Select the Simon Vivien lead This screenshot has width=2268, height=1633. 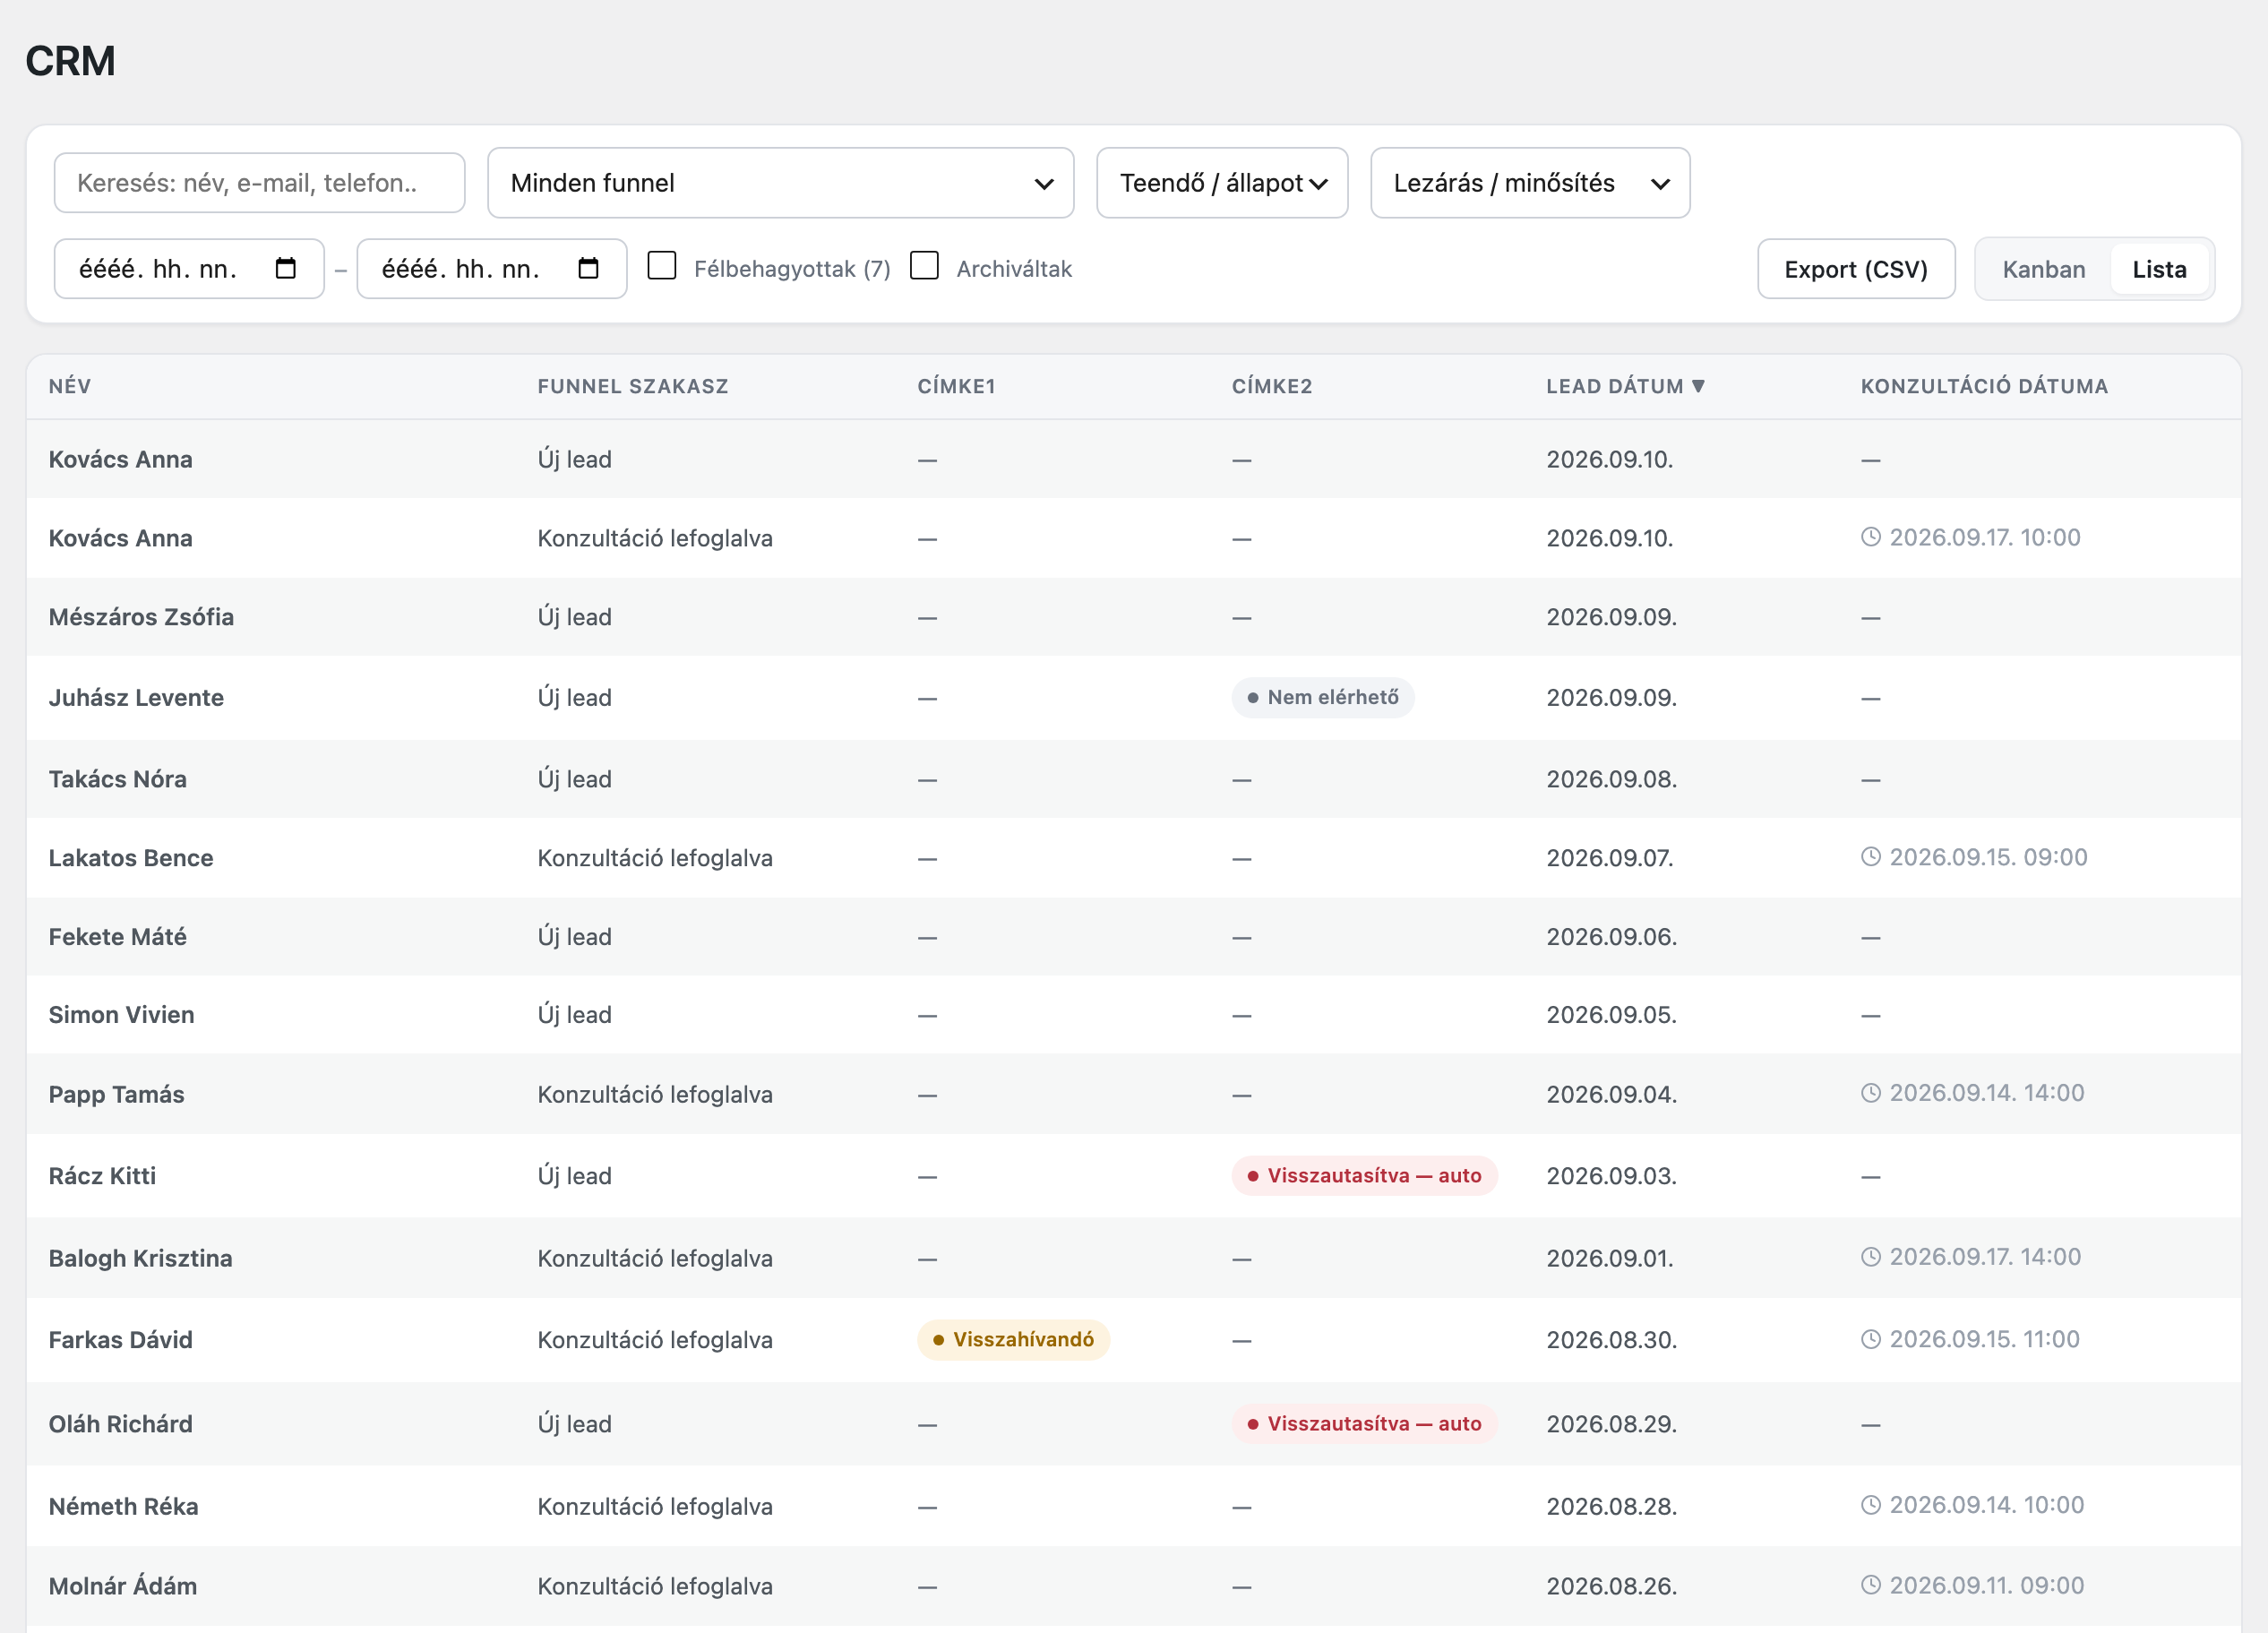coord(1133,1015)
